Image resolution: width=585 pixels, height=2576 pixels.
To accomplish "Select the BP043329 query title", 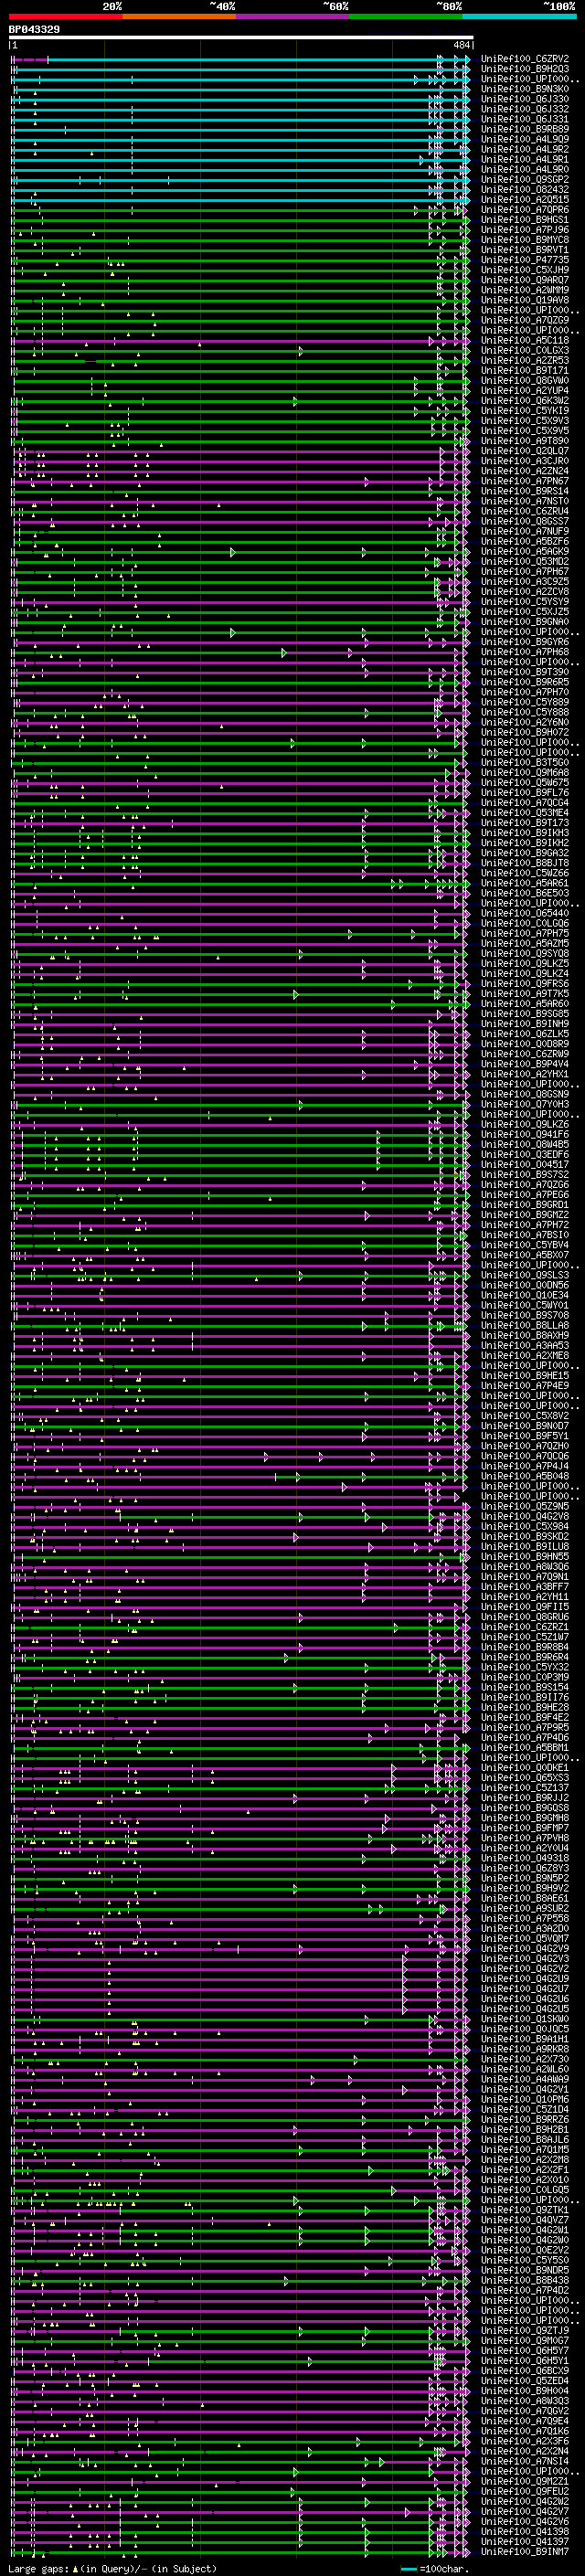I will [34, 30].
